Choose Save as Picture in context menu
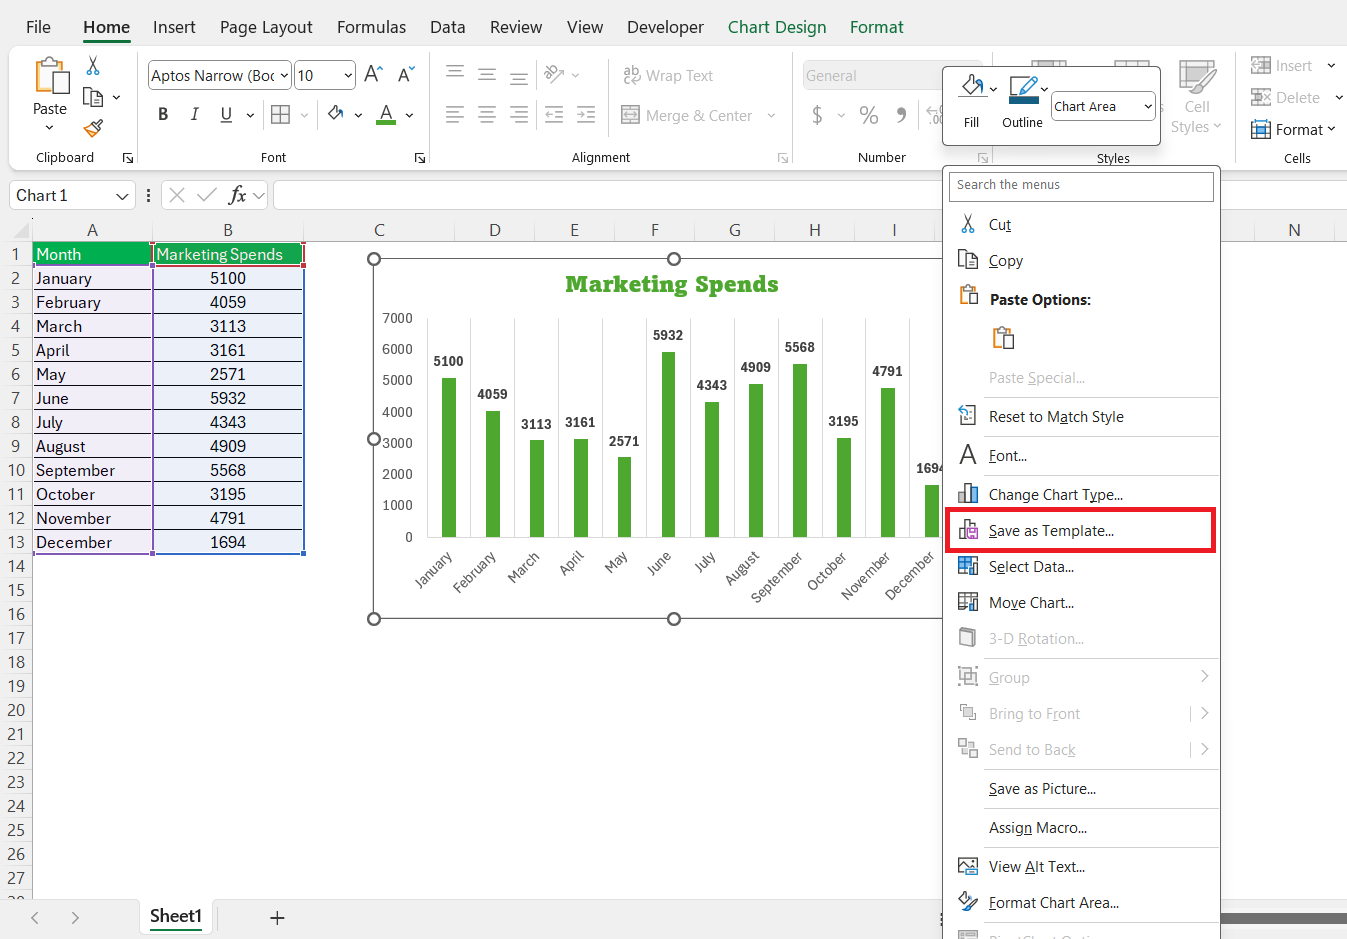 point(1081,789)
